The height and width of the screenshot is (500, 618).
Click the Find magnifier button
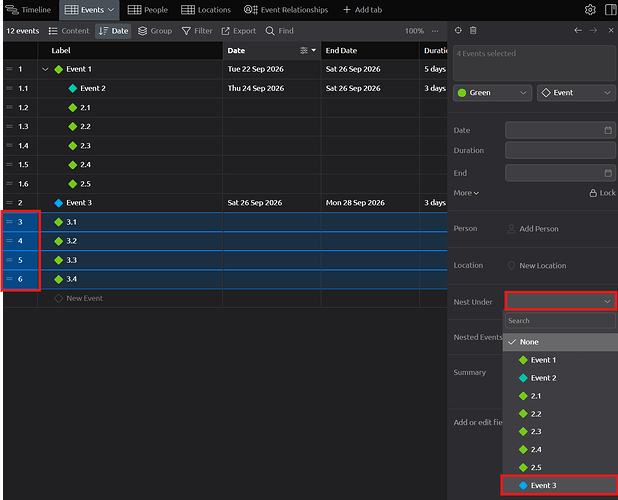click(279, 31)
